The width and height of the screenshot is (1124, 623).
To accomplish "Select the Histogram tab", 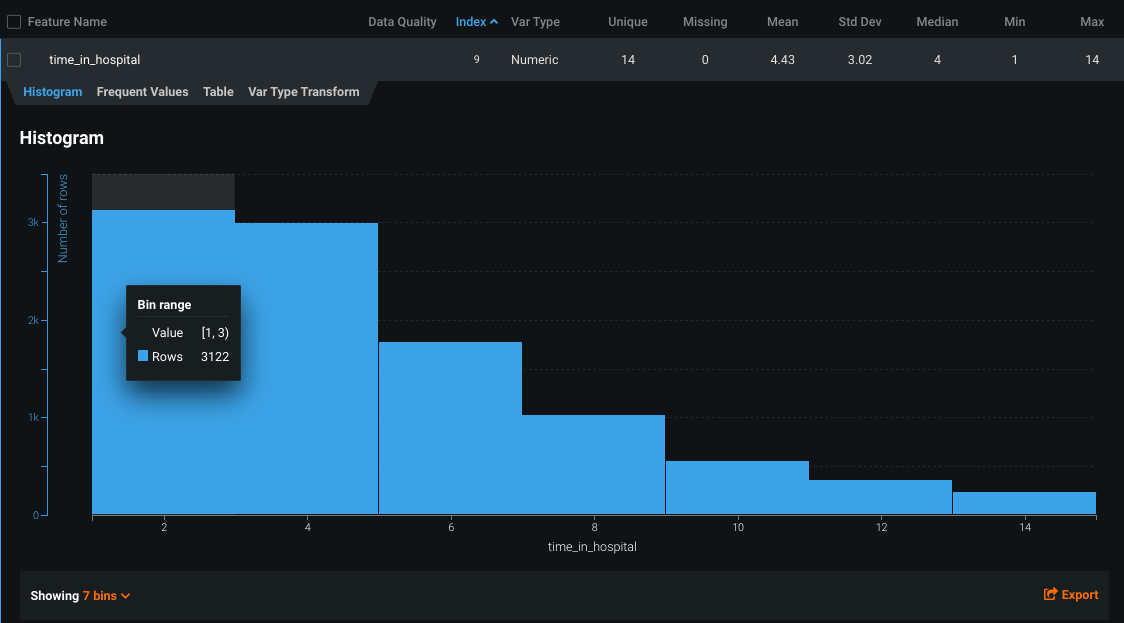I will 52,92.
